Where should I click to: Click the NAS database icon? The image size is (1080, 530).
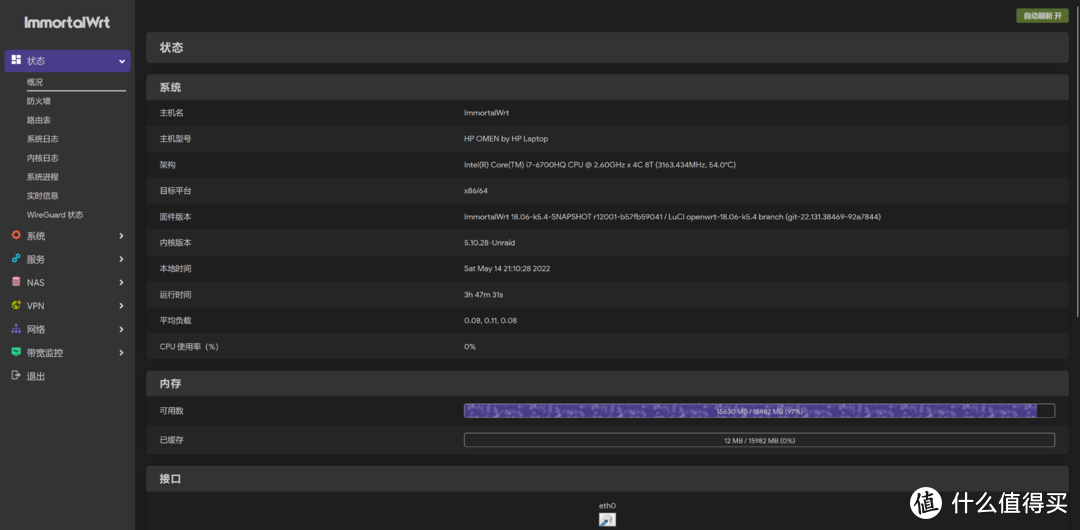point(16,282)
